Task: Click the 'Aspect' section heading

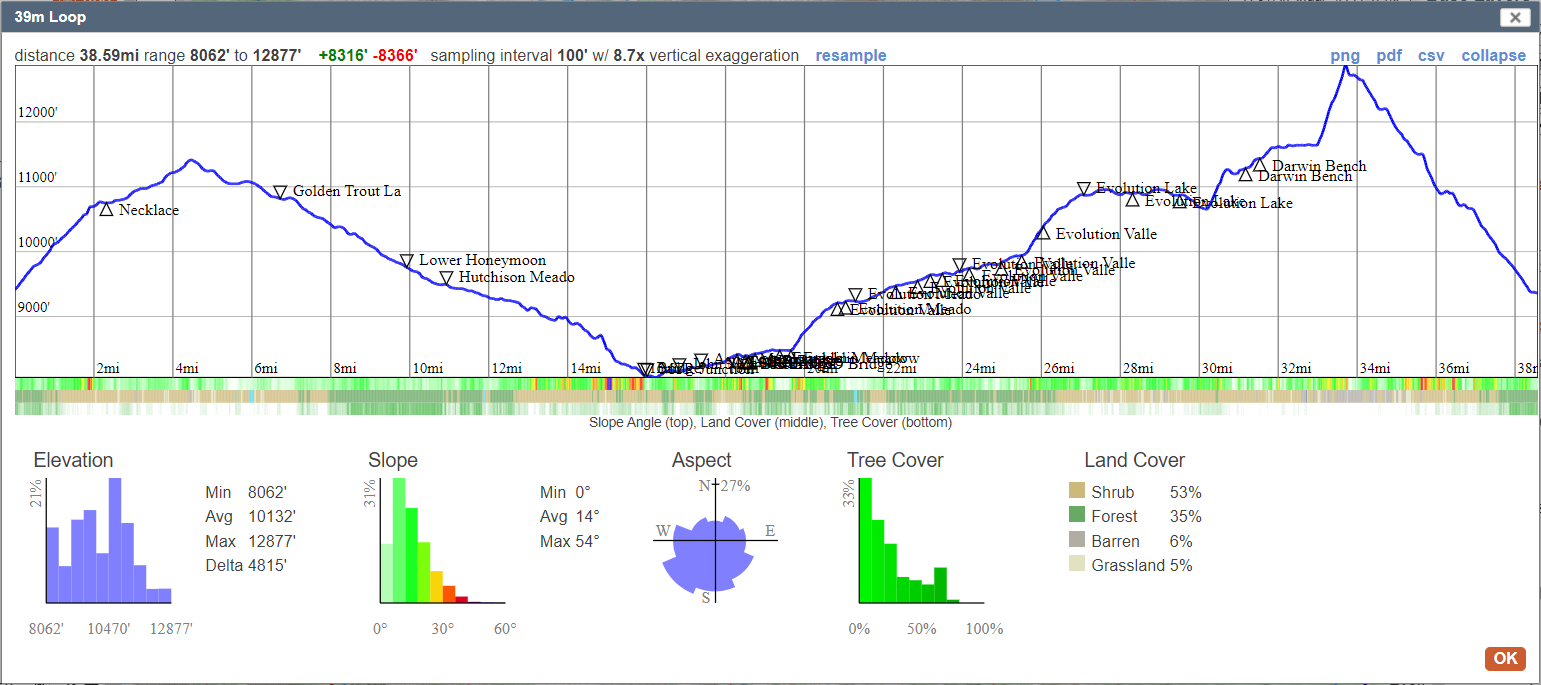Action: (x=702, y=460)
